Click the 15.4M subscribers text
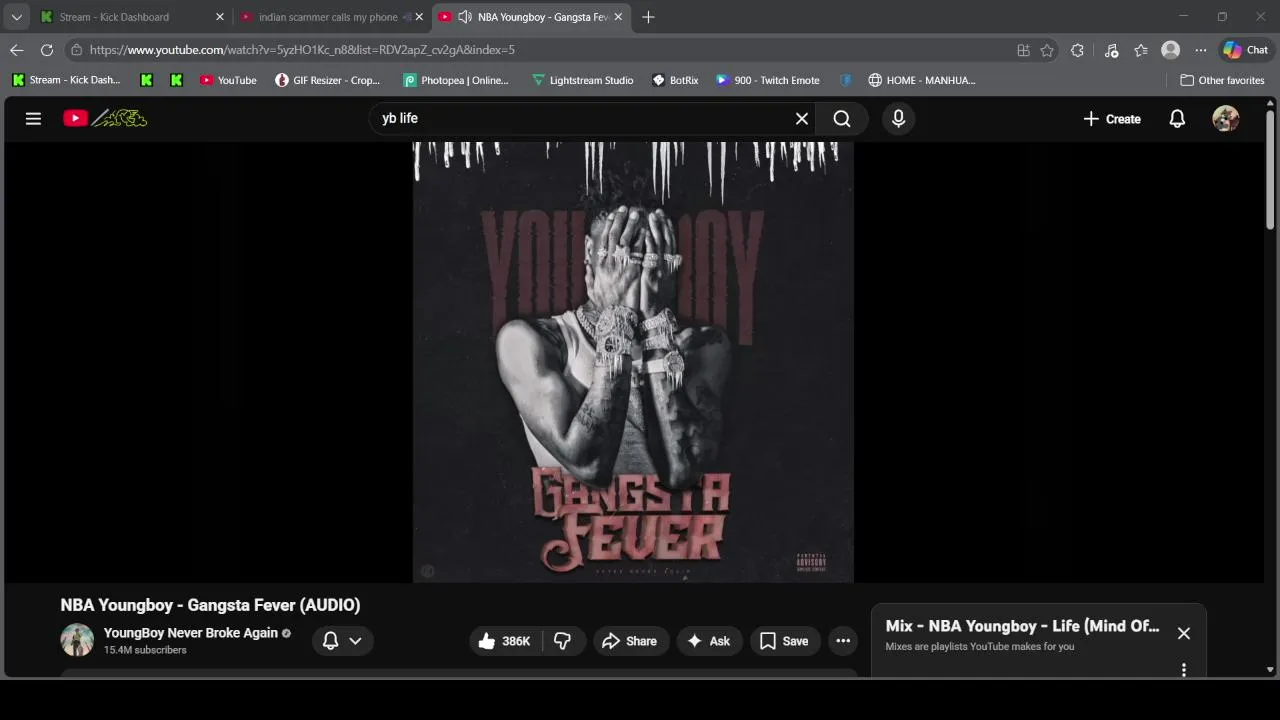The width and height of the screenshot is (1280, 720). (145, 650)
